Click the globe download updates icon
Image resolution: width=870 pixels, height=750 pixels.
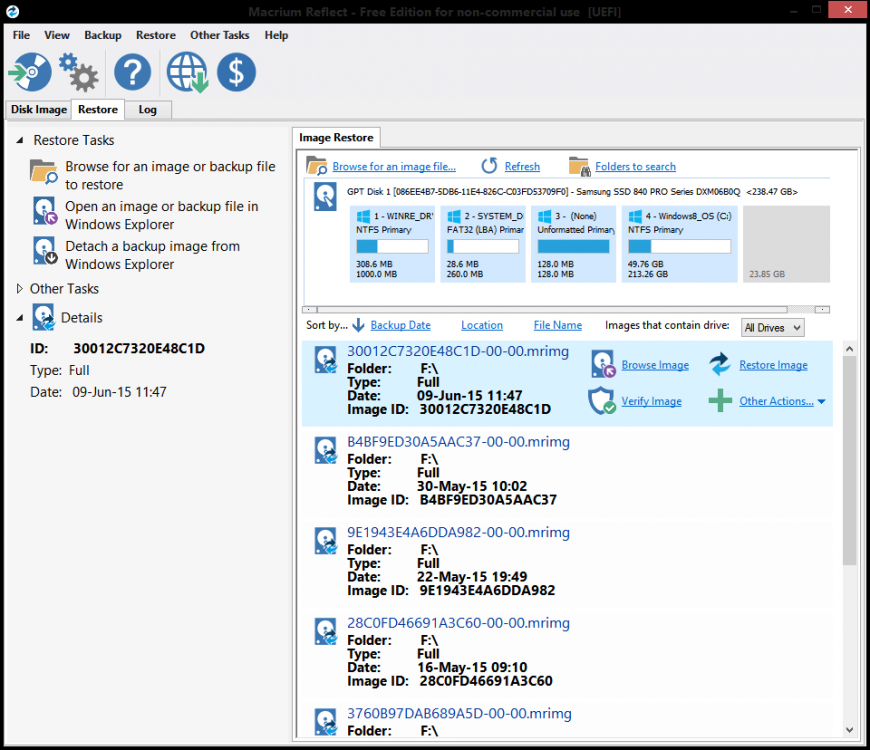click(188, 72)
